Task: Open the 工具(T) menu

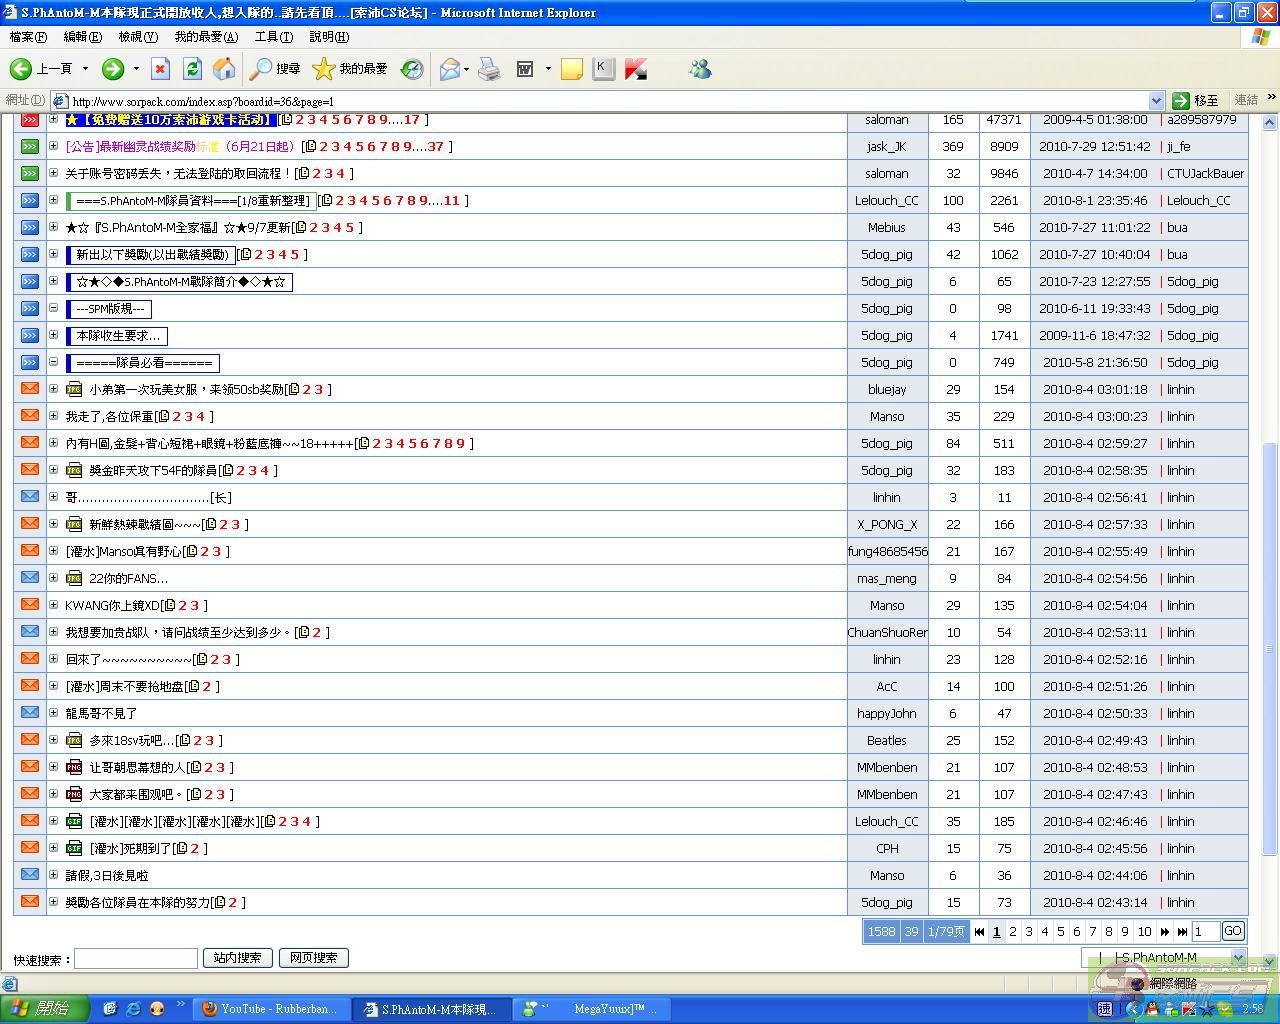Action: coord(273,37)
